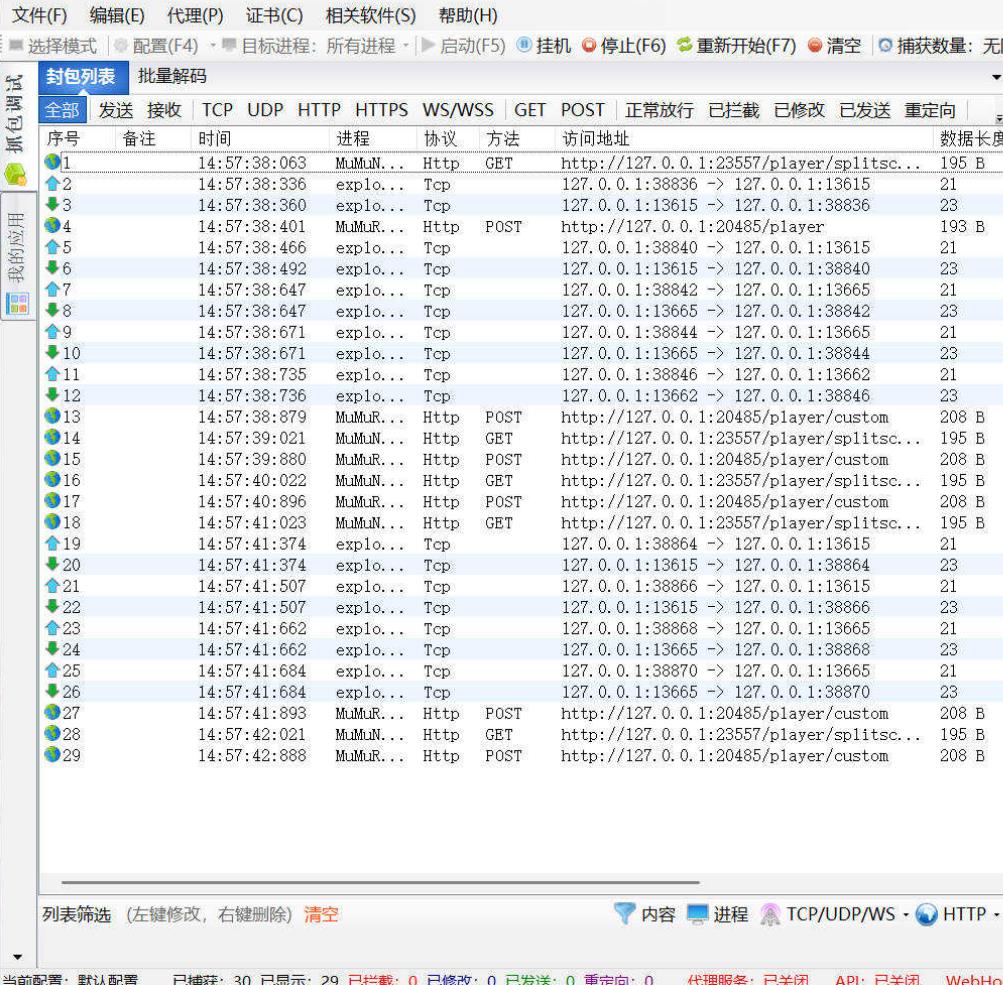
Task: Click the 内容 funnel filter icon
Action: (x=624, y=913)
